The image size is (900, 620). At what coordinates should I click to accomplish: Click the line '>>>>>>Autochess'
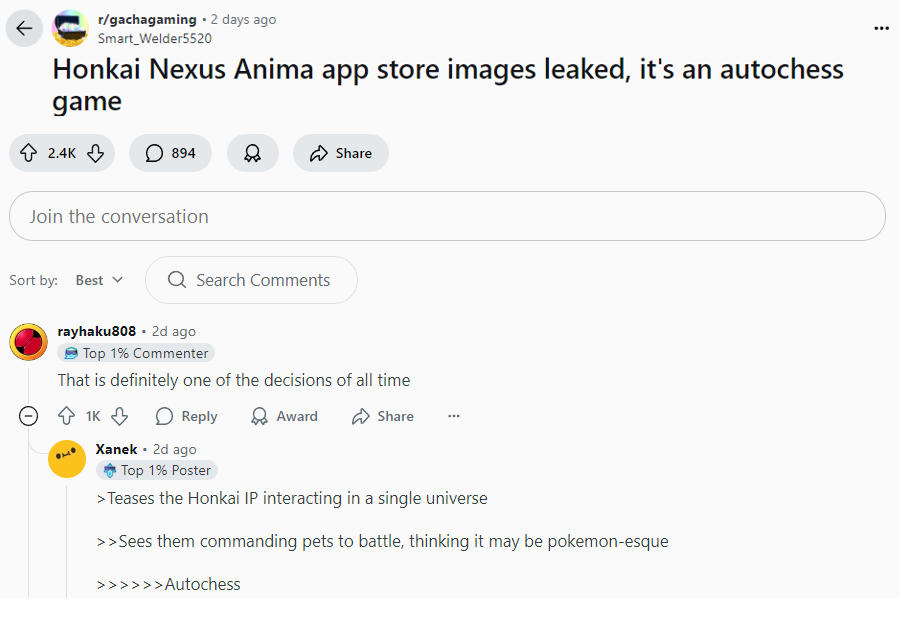[169, 584]
